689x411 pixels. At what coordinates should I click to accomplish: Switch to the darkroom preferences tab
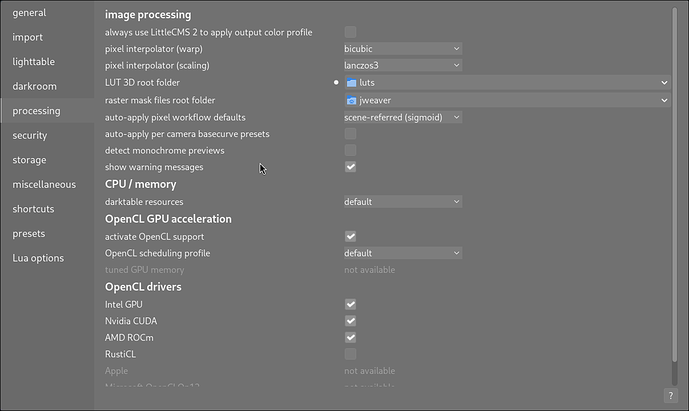point(34,86)
